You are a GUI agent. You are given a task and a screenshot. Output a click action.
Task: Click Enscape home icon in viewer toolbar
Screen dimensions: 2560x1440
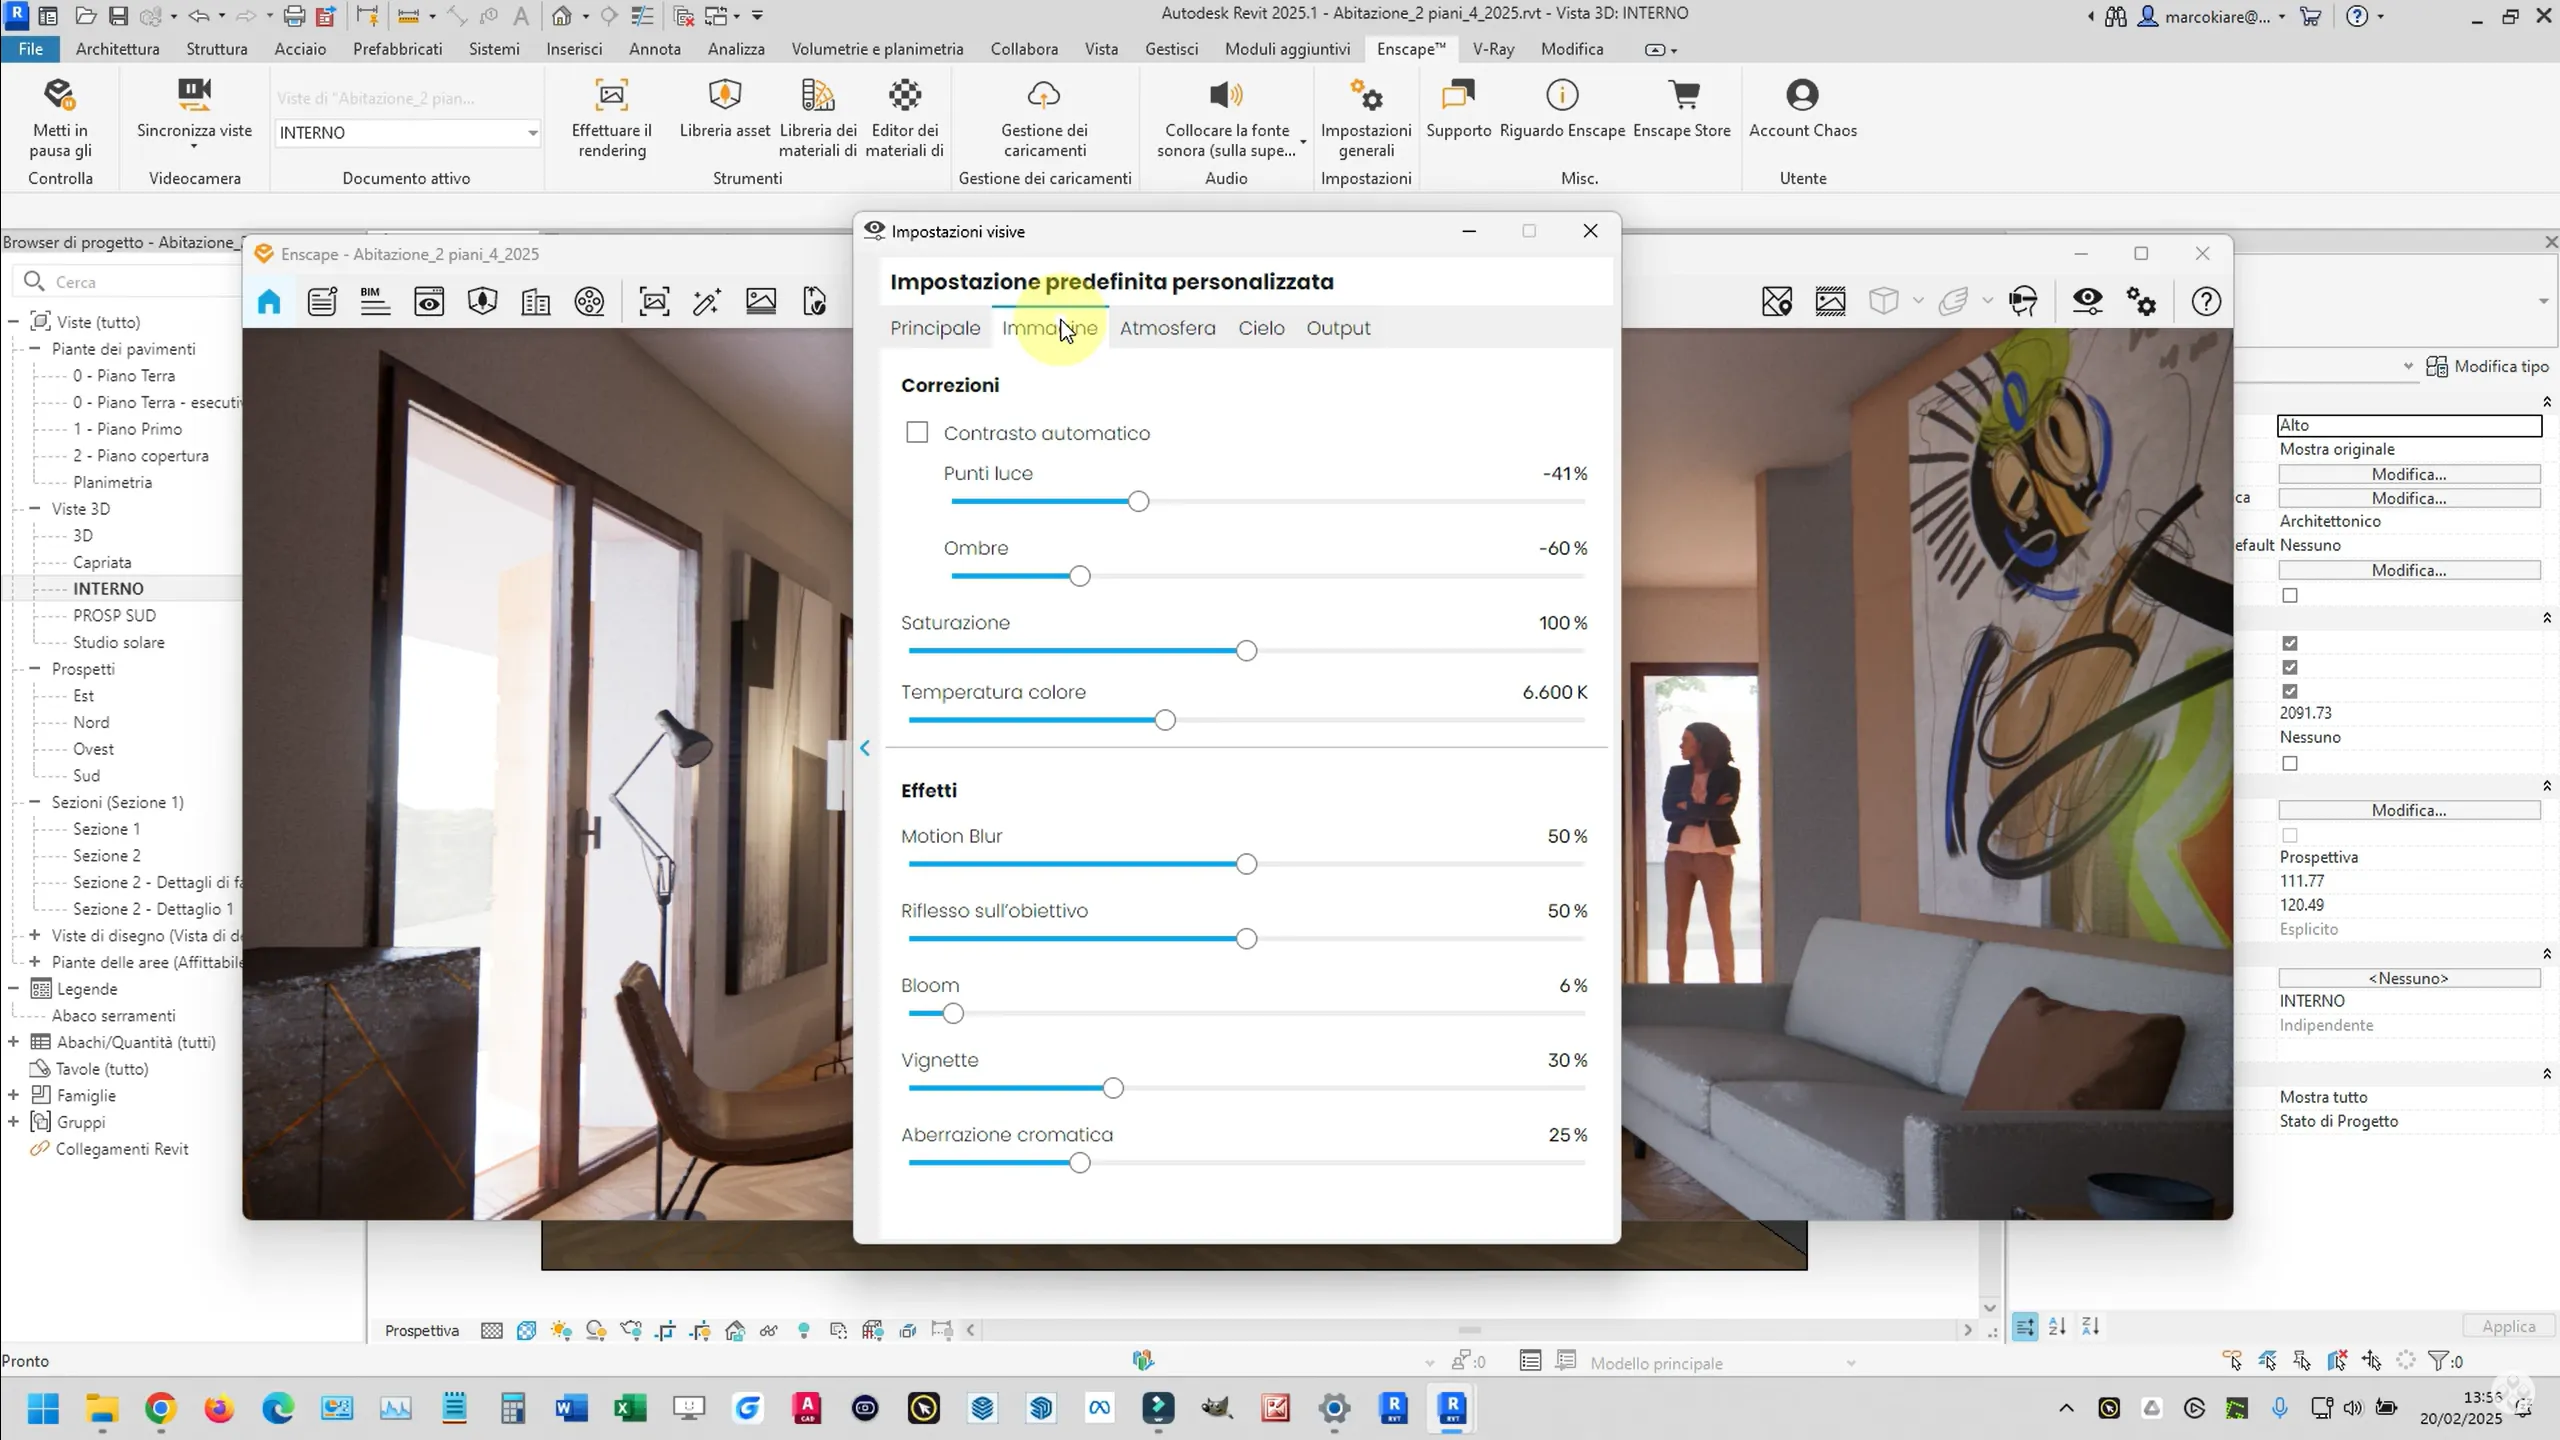pyautogui.click(x=269, y=302)
